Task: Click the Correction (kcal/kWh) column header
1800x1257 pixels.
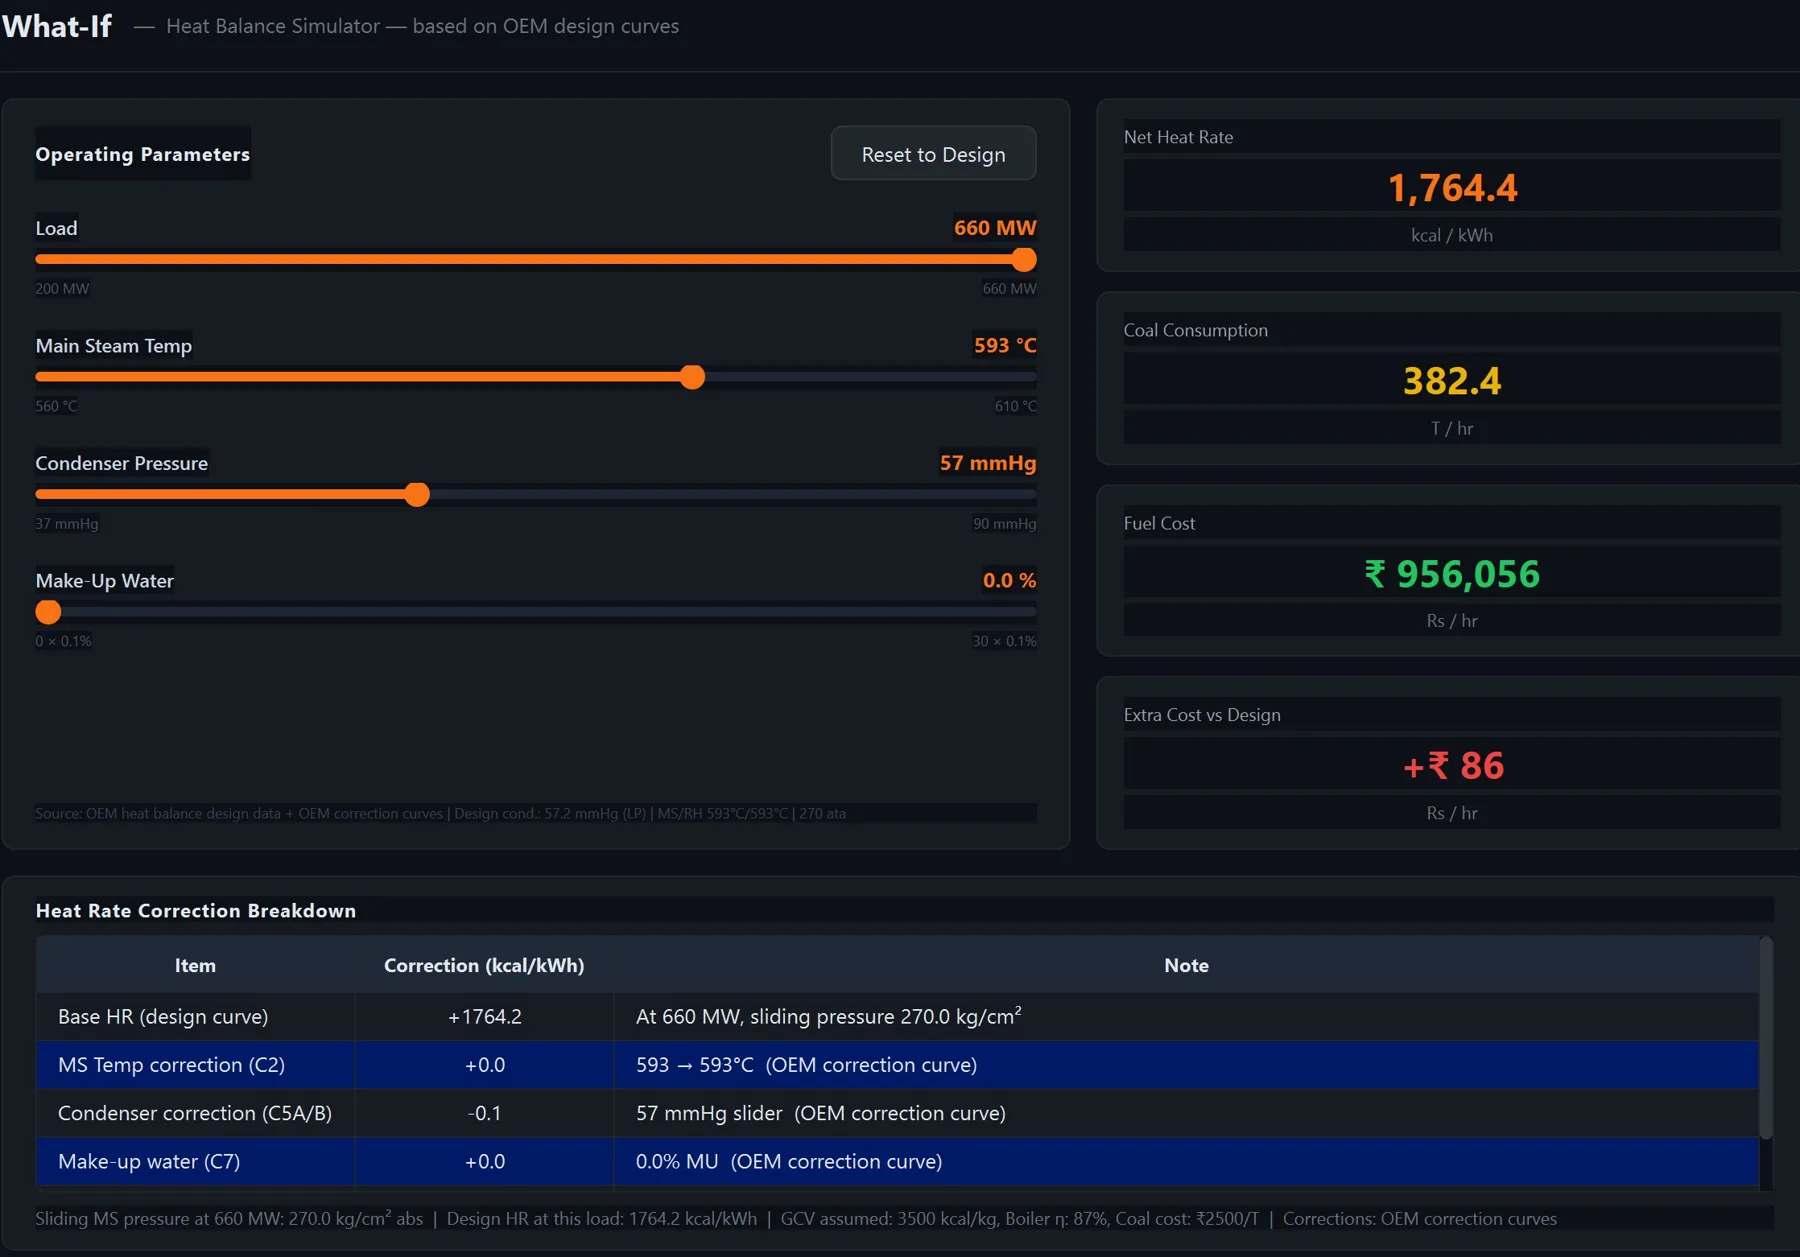Action: (x=484, y=965)
